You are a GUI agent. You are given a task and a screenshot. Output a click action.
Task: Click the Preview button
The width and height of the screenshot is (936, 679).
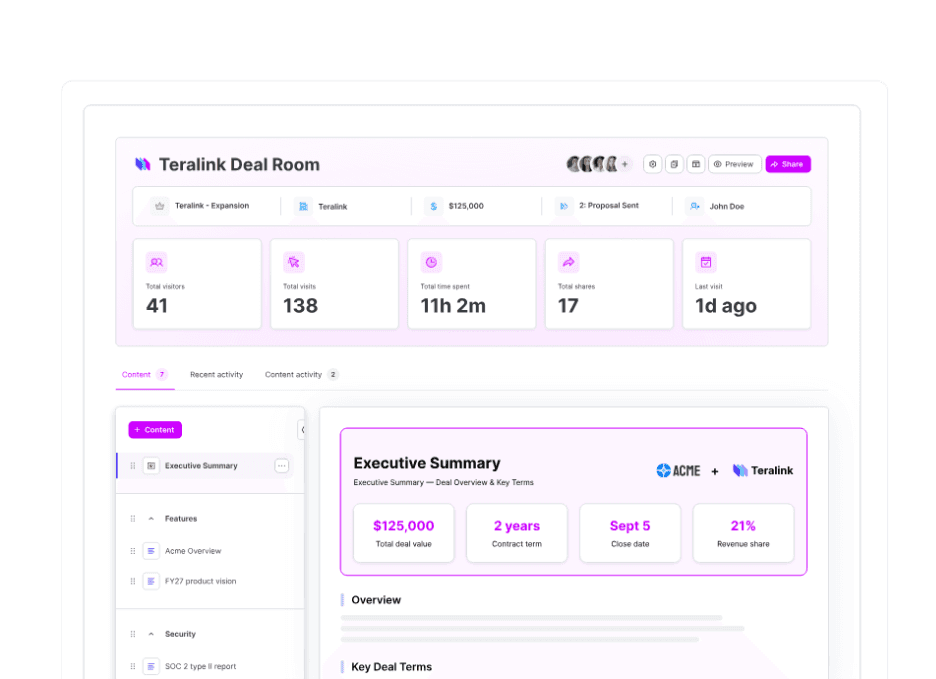(x=734, y=164)
